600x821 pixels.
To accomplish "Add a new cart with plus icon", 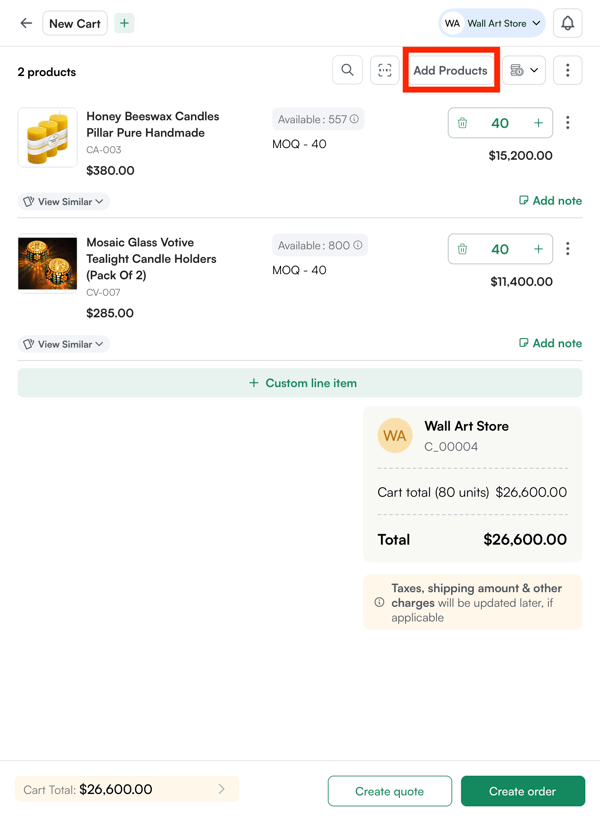I will click(124, 23).
